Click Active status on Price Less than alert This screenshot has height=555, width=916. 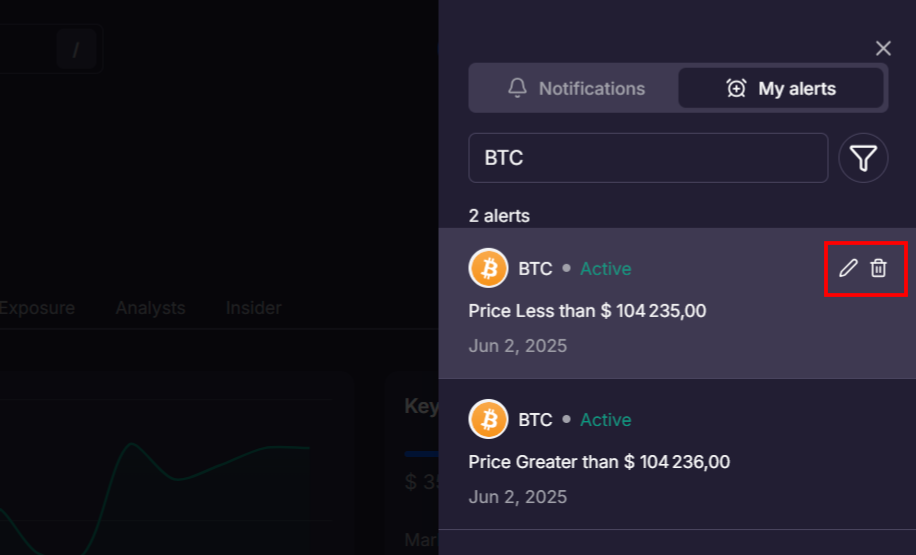605,269
